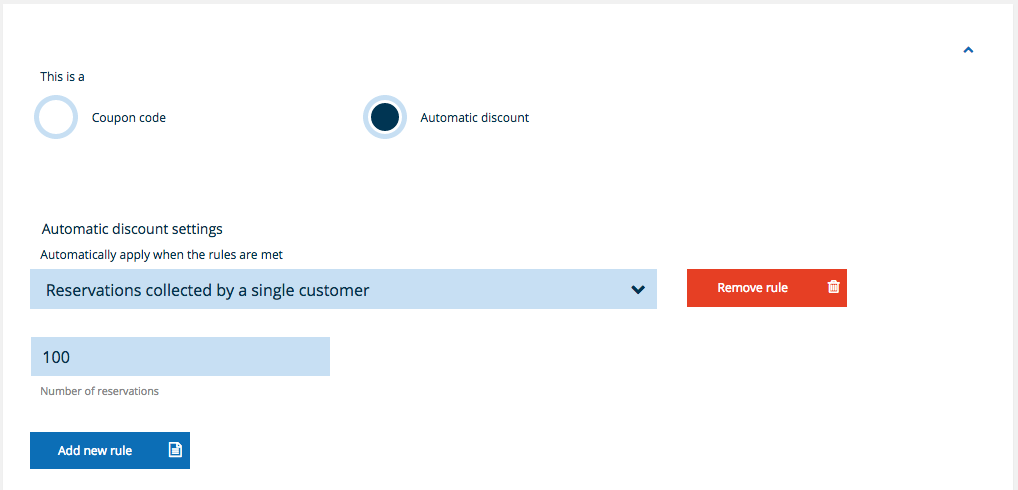Click the down arrow in the rule dropdown
1018x490 pixels.
[x=638, y=290]
